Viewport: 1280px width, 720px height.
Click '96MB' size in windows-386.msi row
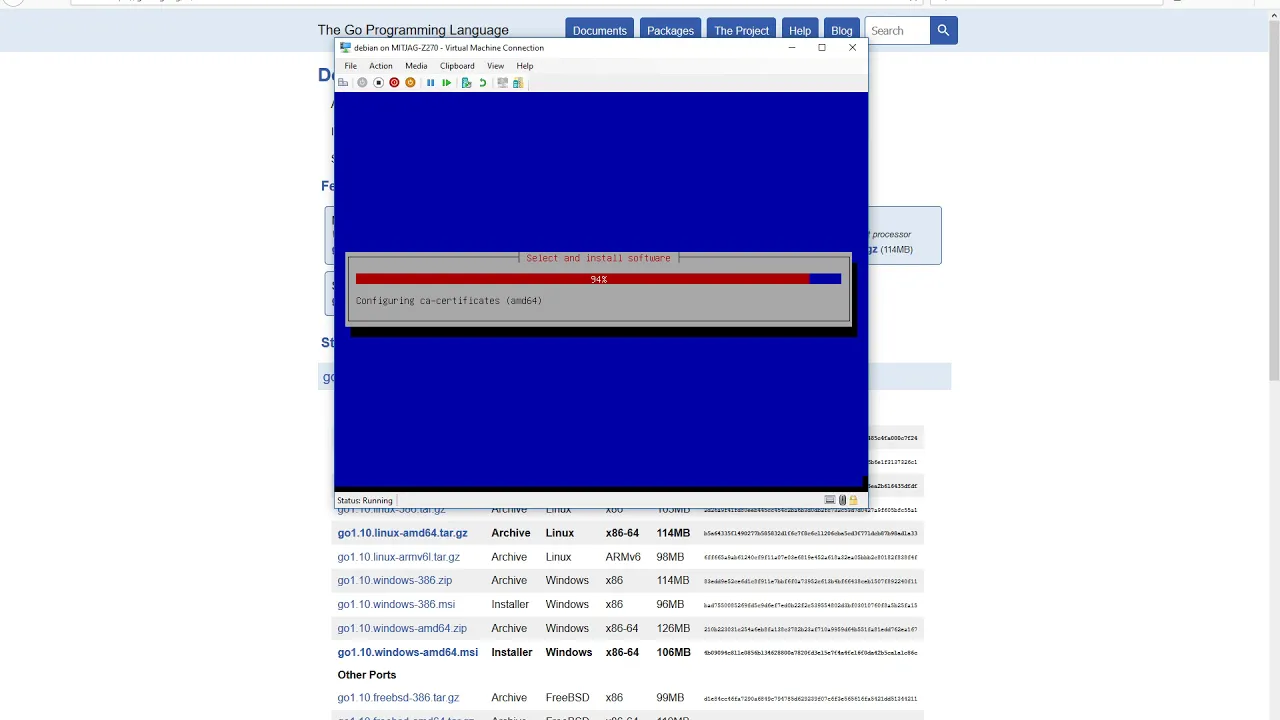click(x=670, y=604)
